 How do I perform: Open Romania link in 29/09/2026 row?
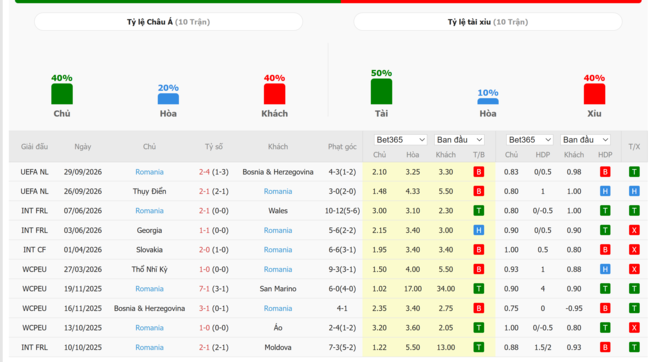(149, 172)
